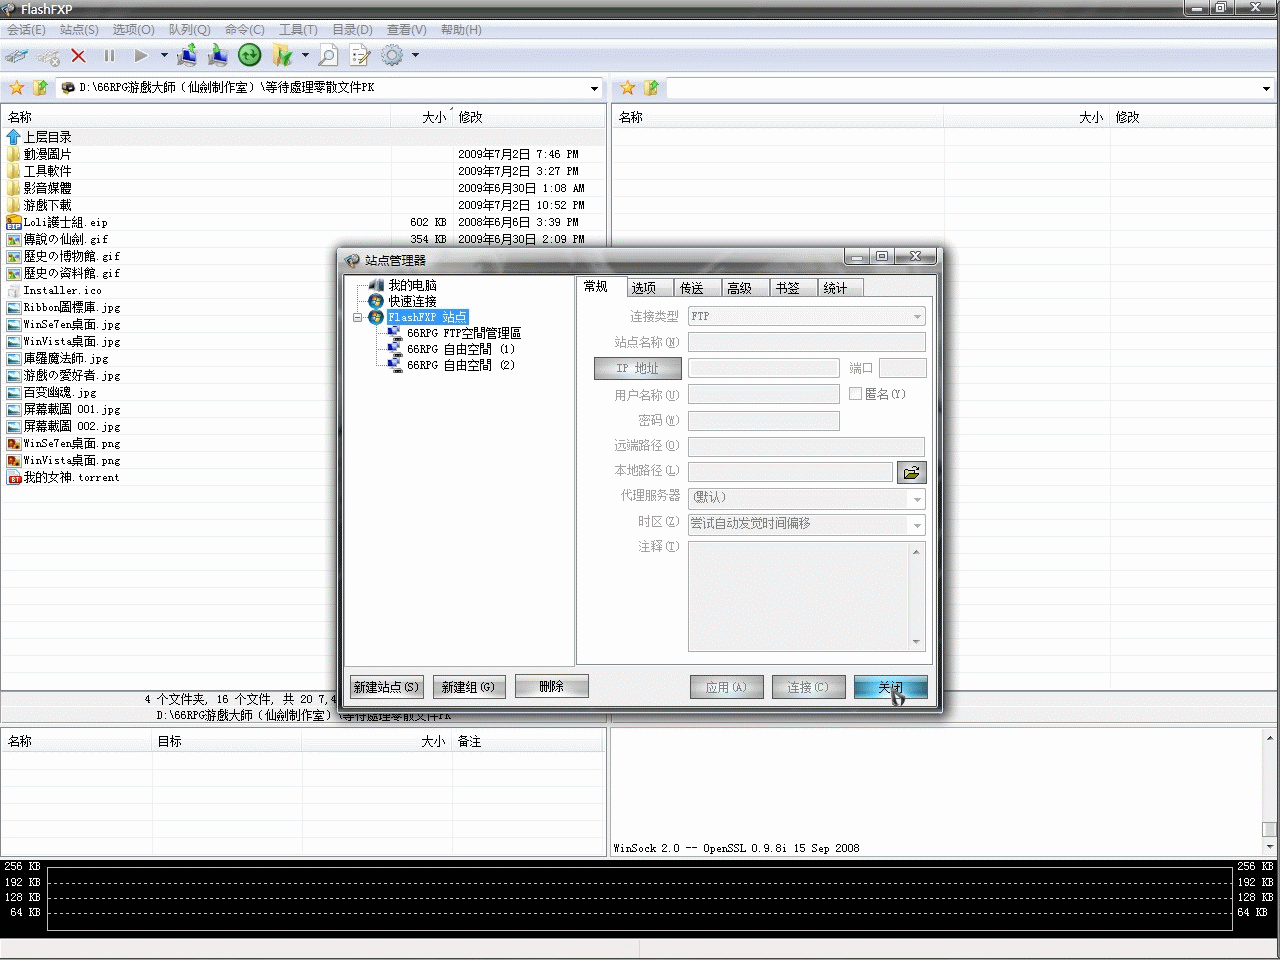Click the right pane up-folder icon

click(x=651, y=88)
